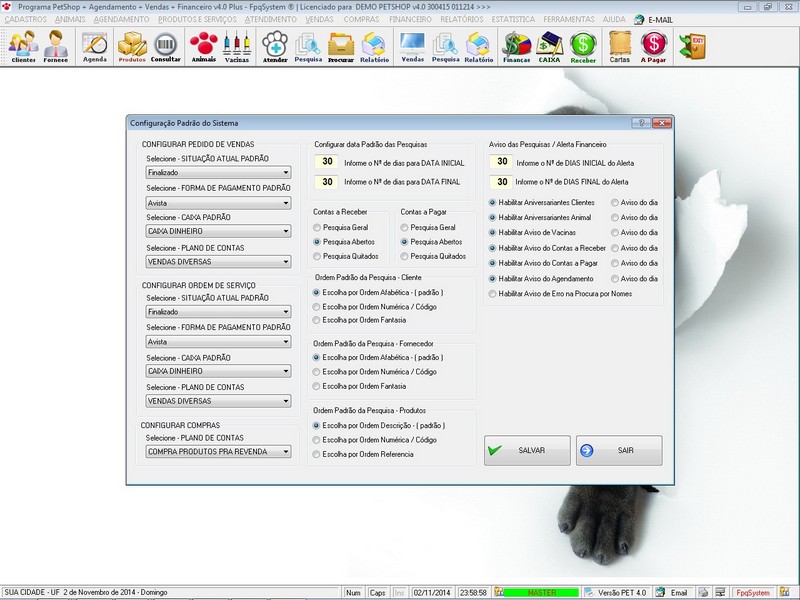Open the Clientes toolbar icon
Screen dimensions: 800x600
click(23, 46)
